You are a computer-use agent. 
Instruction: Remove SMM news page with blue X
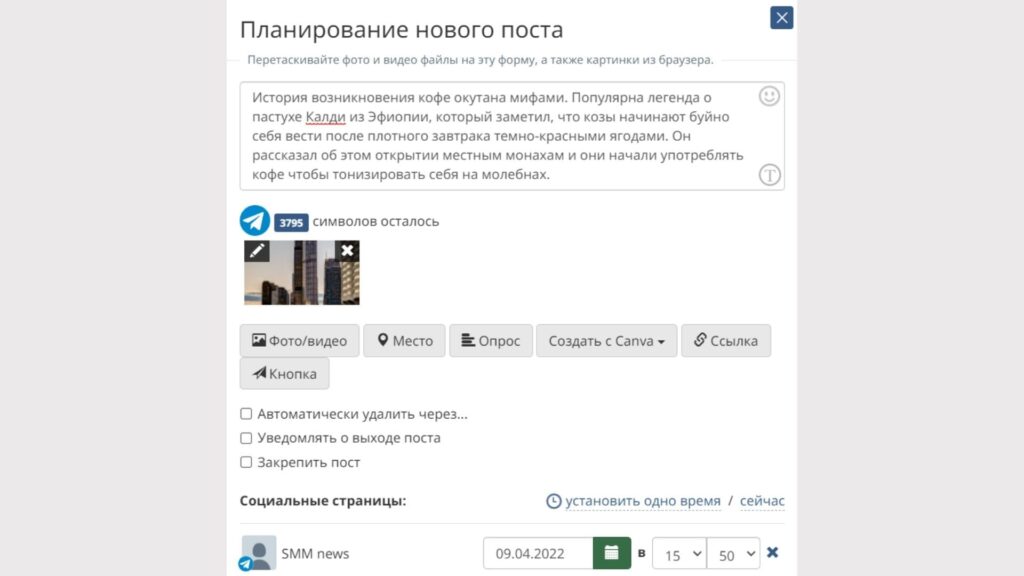(772, 553)
